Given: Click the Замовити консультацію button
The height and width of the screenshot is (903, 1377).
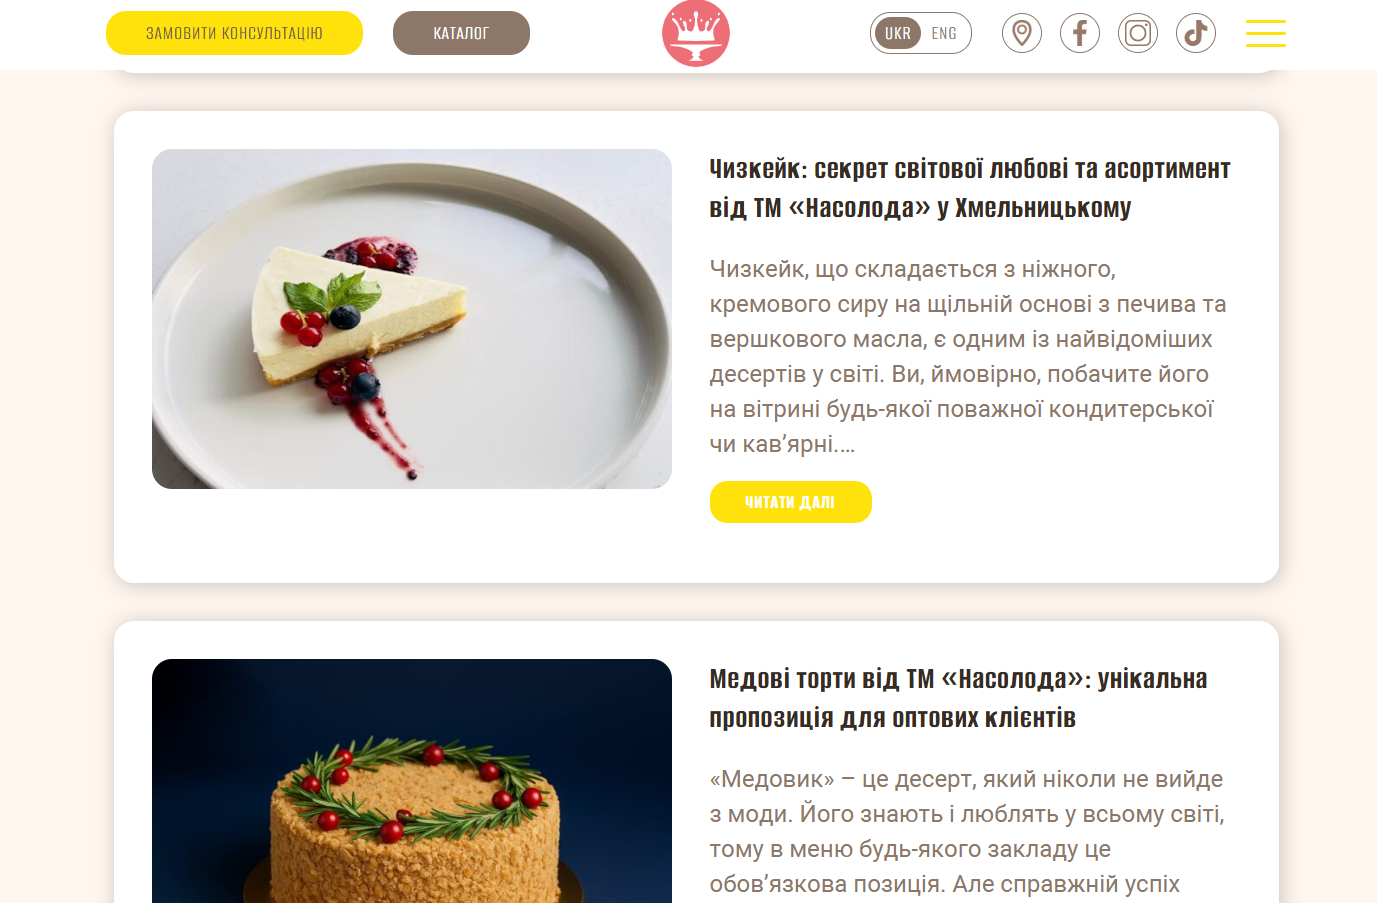Looking at the screenshot, I should pyautogui.click(x=234, y=33).
